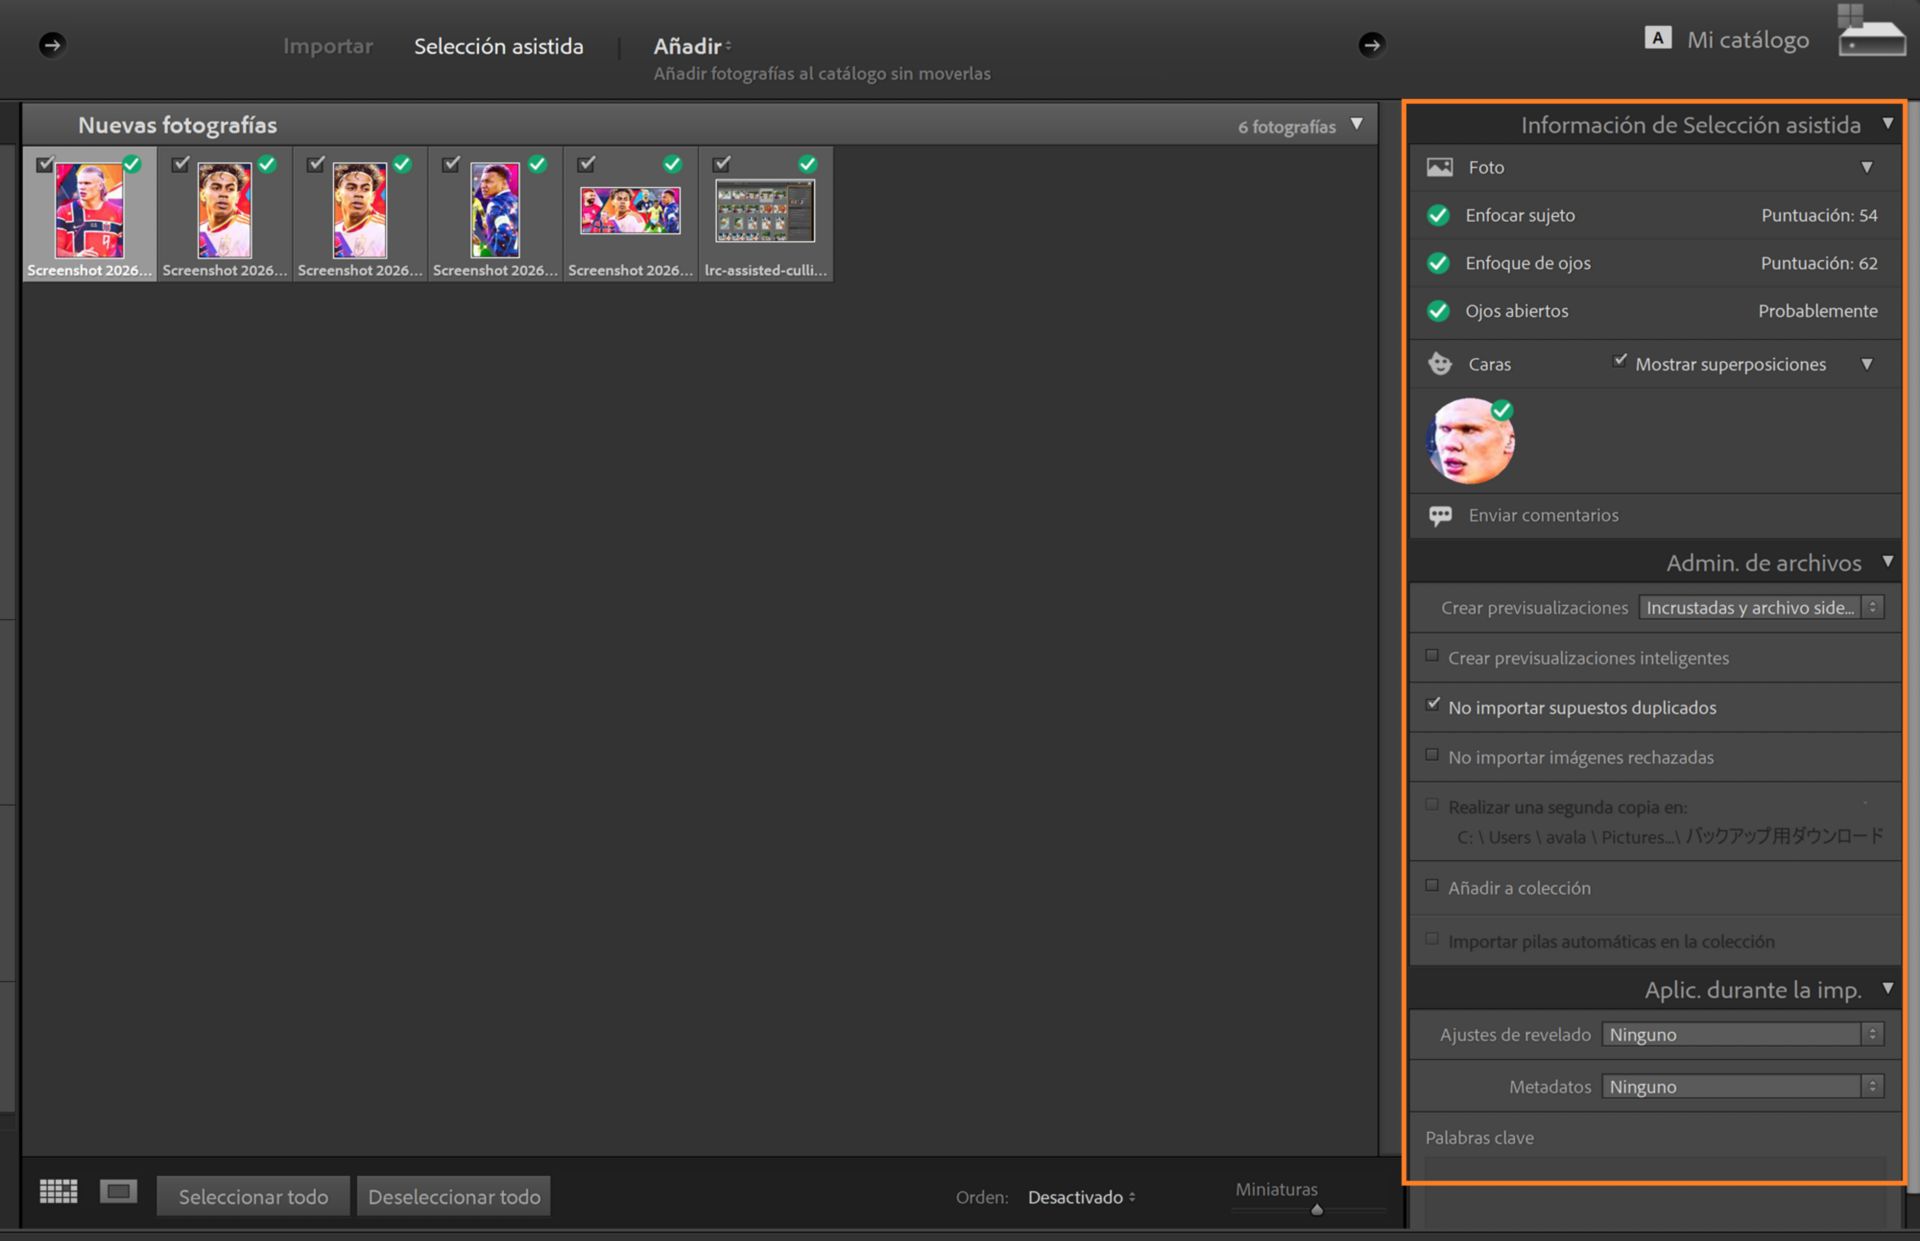Select the detected face thumbnail
This screenshot has width=1920, height=1241.
1470,441
